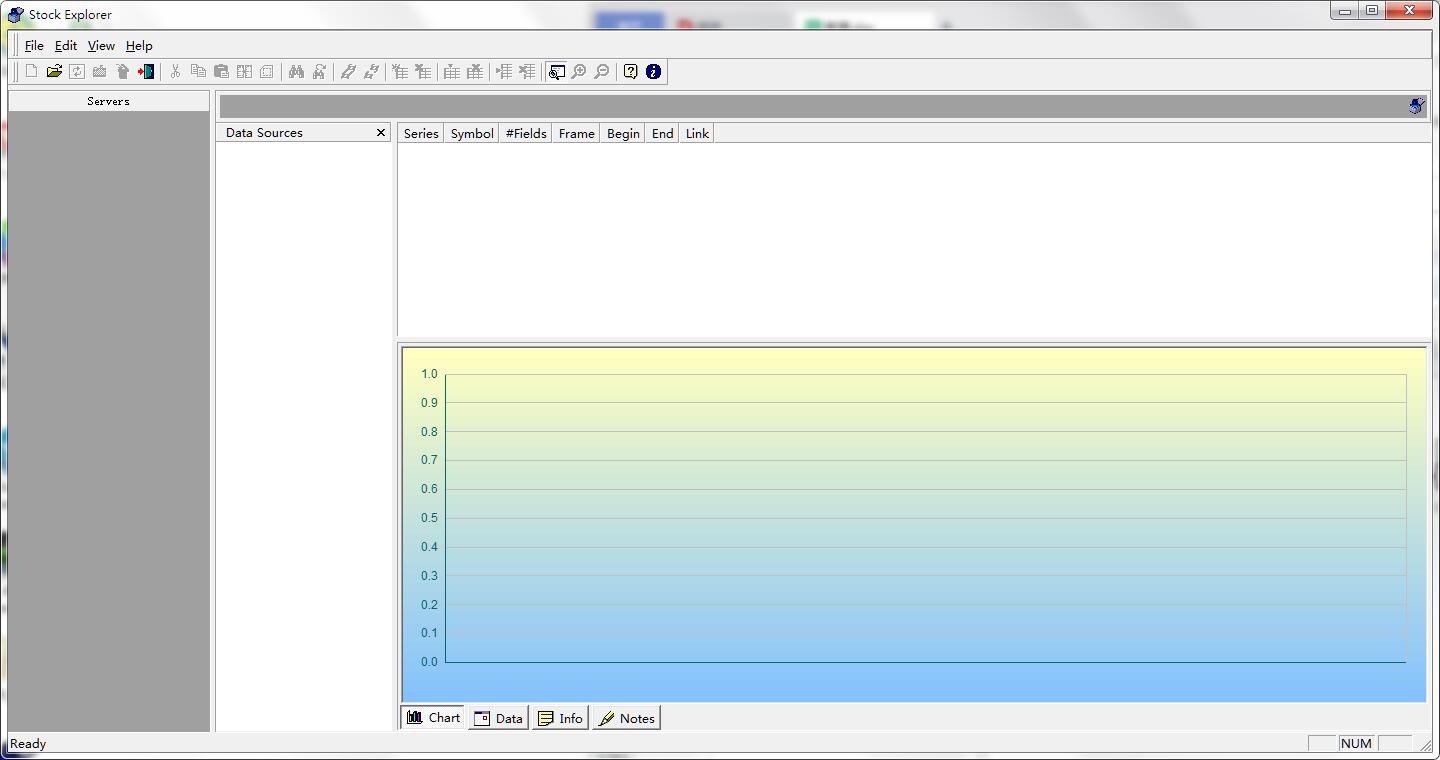
Task: Click the Open folder toolbar icon
Action: coord(54,72)
